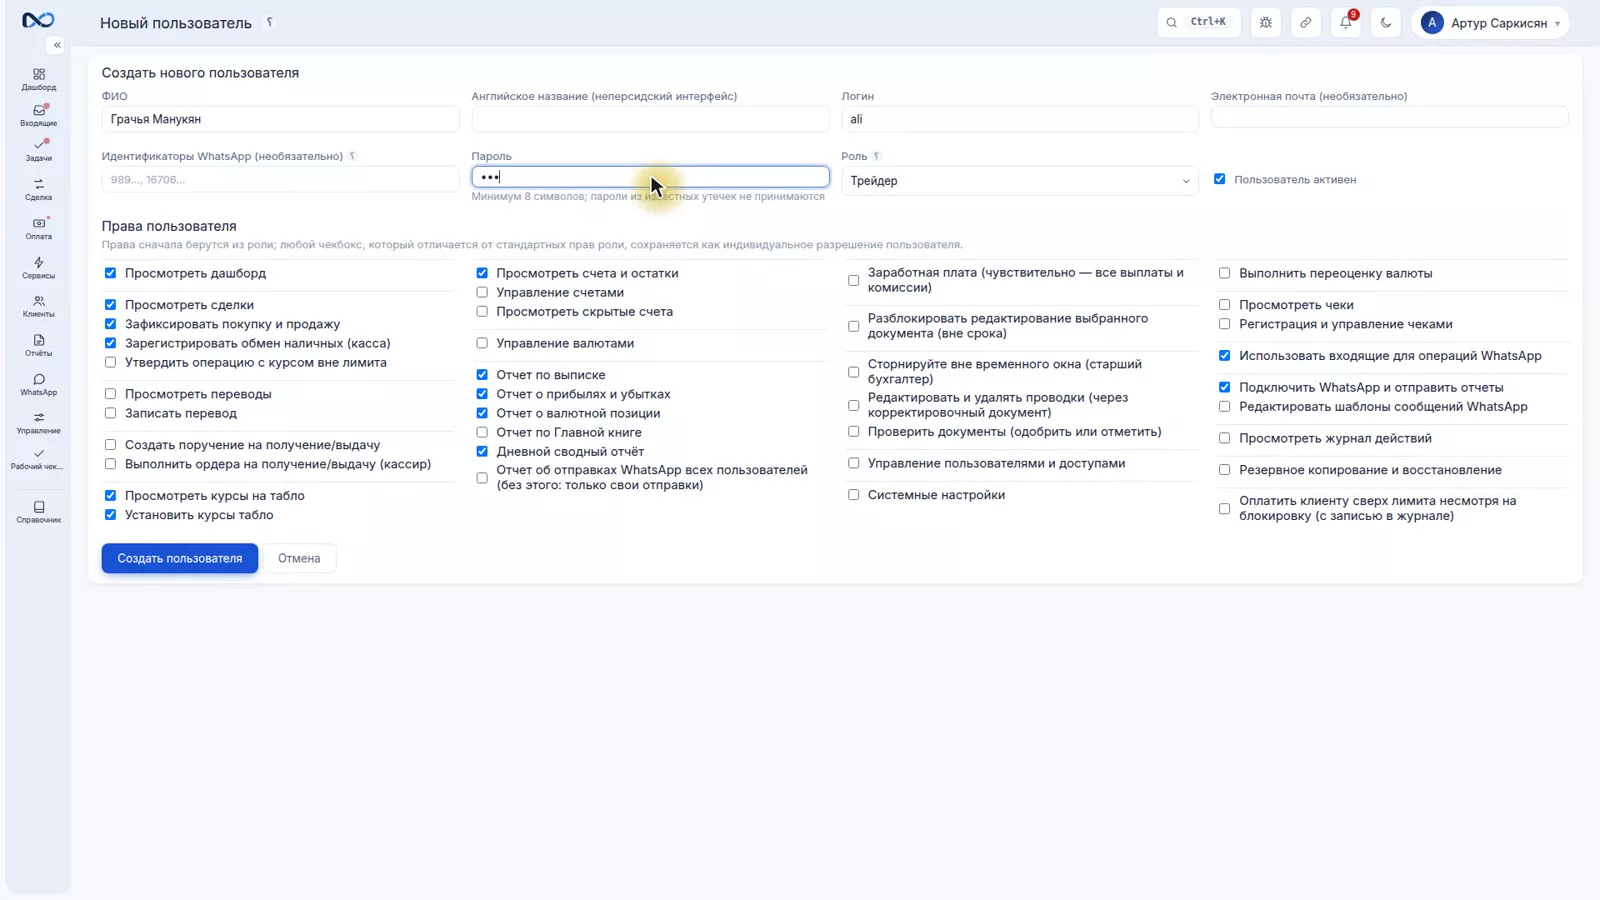Click the info icon next to Роль

[x=876, y=156]
